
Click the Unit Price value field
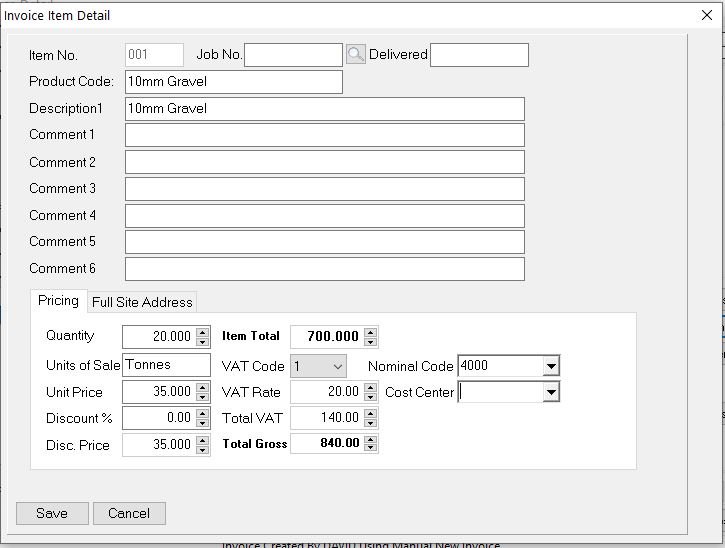click(x=160, y=392)
